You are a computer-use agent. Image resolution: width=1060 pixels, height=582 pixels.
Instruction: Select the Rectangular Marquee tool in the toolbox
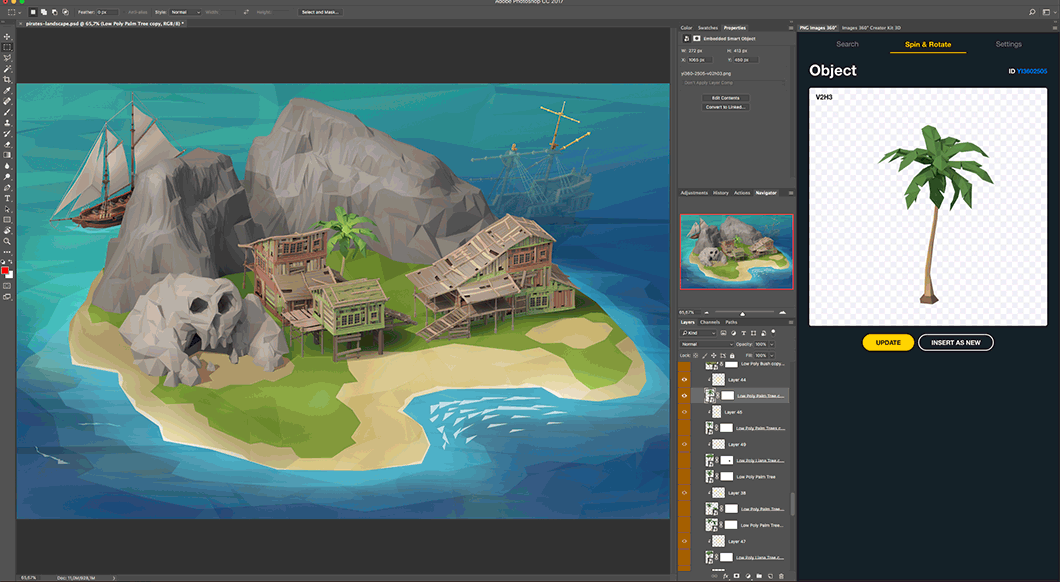click(7, 47)
